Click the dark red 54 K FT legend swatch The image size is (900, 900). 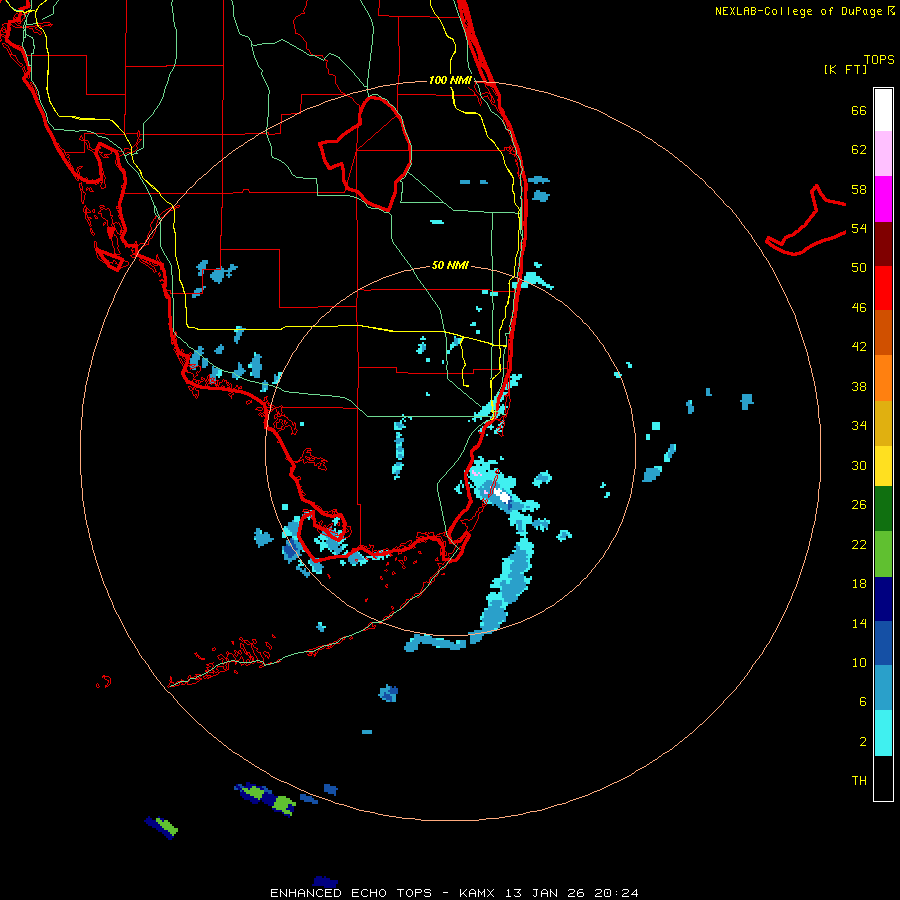click(883, 243)
